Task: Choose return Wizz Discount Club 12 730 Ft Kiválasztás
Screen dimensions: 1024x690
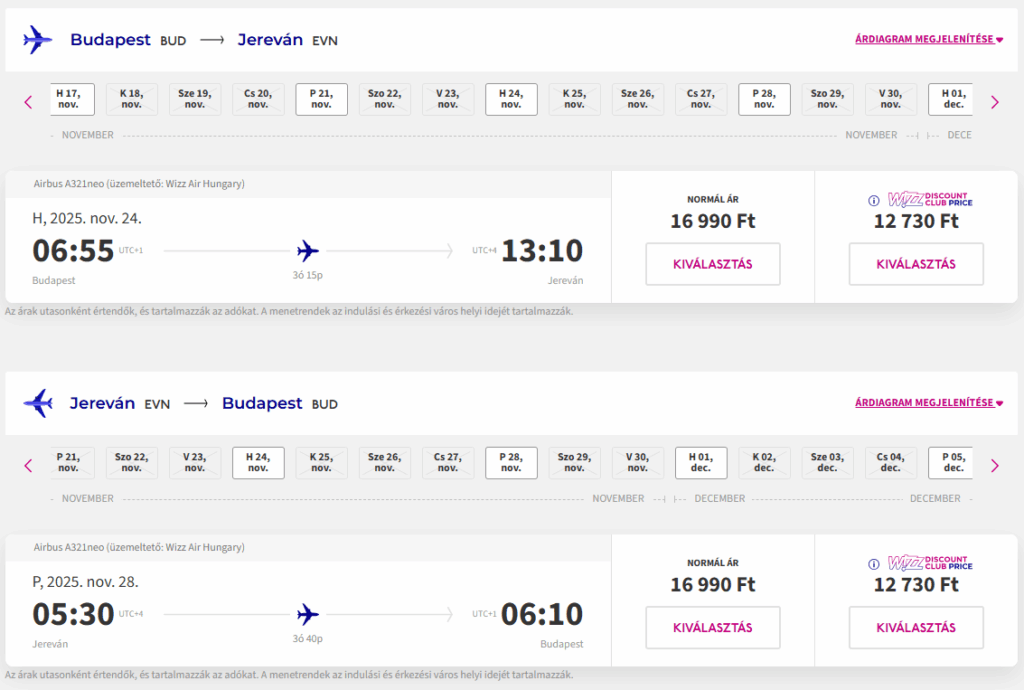Action: (x=916, y=628)
